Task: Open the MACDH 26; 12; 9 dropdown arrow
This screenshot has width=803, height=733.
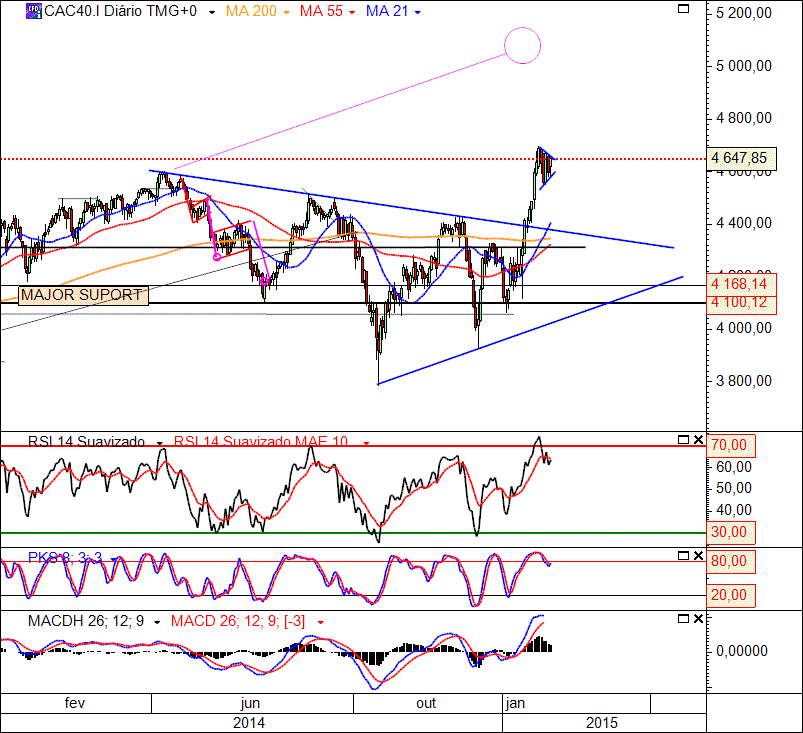Action: pos(157,623)
